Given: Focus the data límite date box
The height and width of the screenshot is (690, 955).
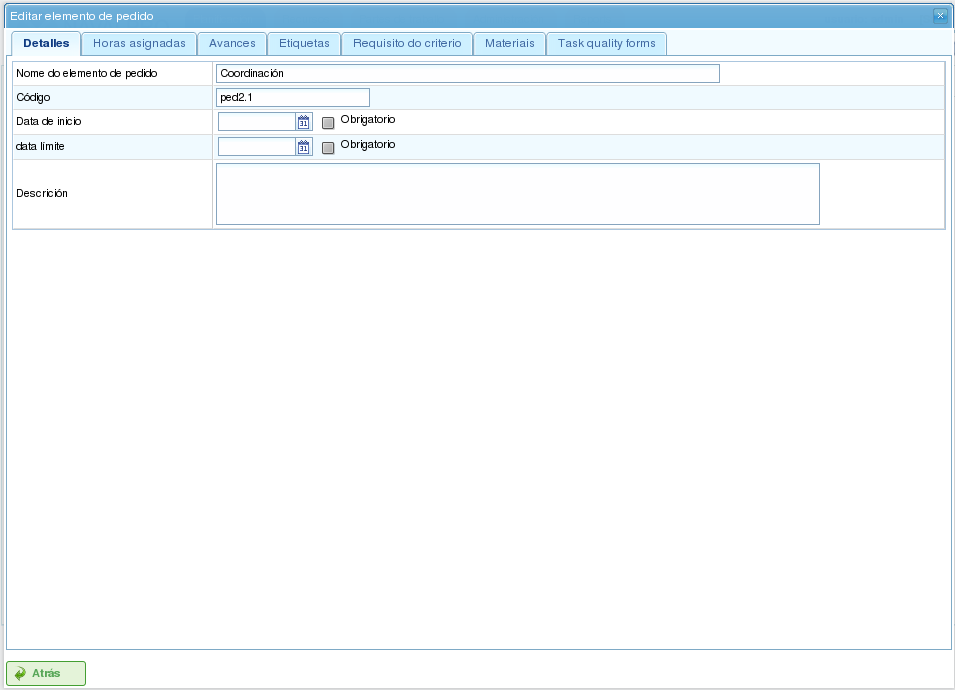Looking at the screenshot, I should click(x=256, y=147).
